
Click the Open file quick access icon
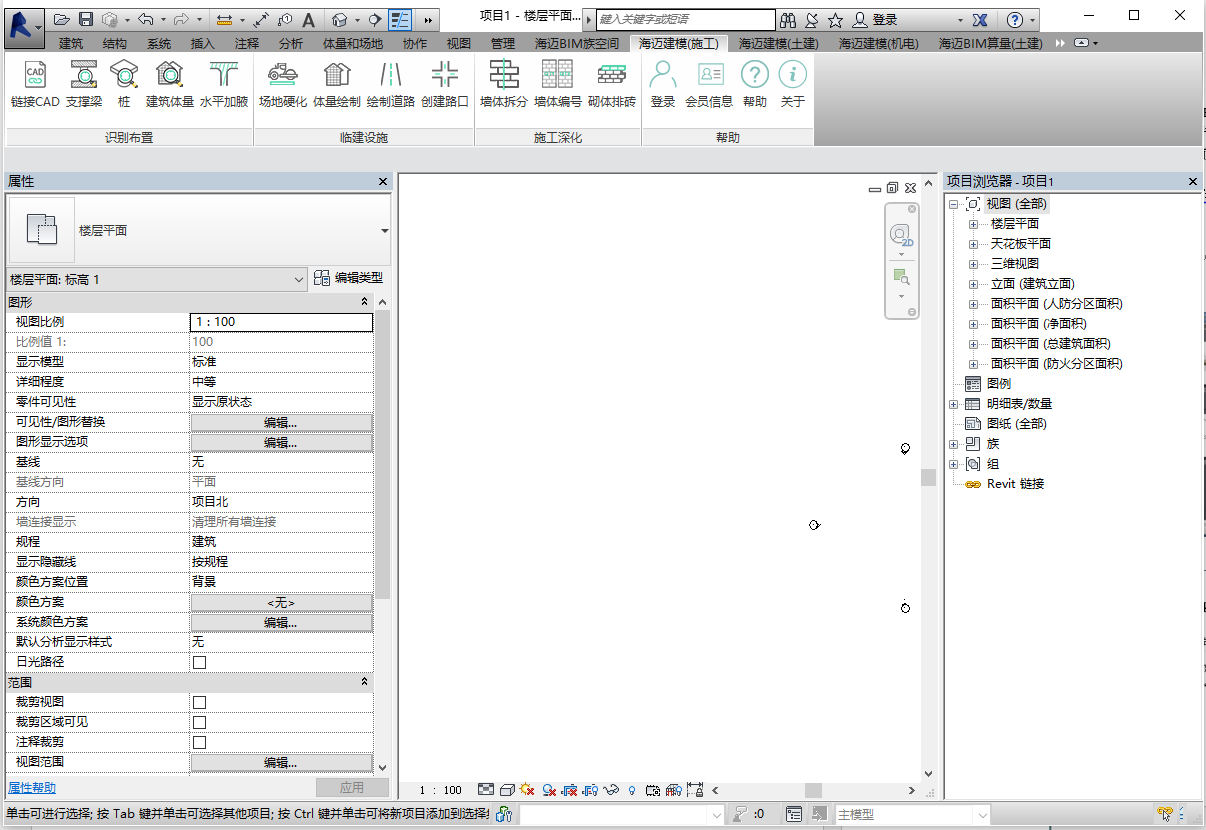tap(63, 19)
